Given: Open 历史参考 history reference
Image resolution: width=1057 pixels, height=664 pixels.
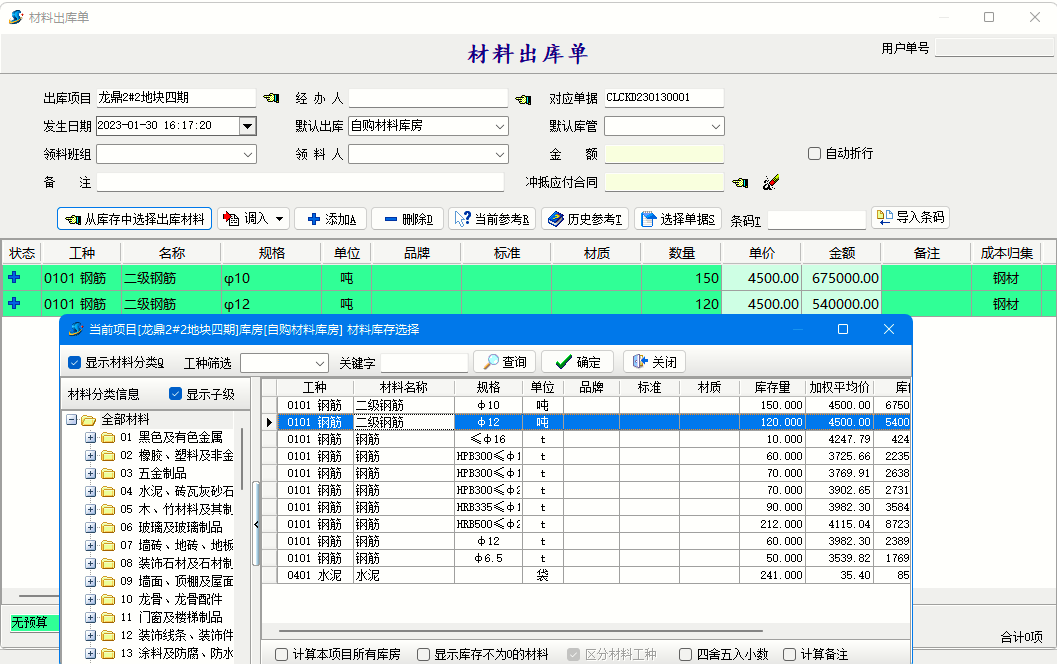Looking at the screenshot, I should [x=585, y=219].
